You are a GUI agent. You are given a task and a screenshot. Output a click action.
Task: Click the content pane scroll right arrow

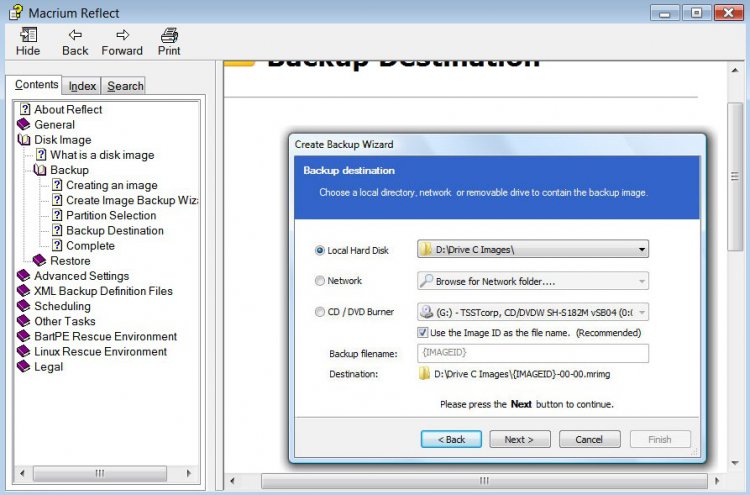pos(716,480)
